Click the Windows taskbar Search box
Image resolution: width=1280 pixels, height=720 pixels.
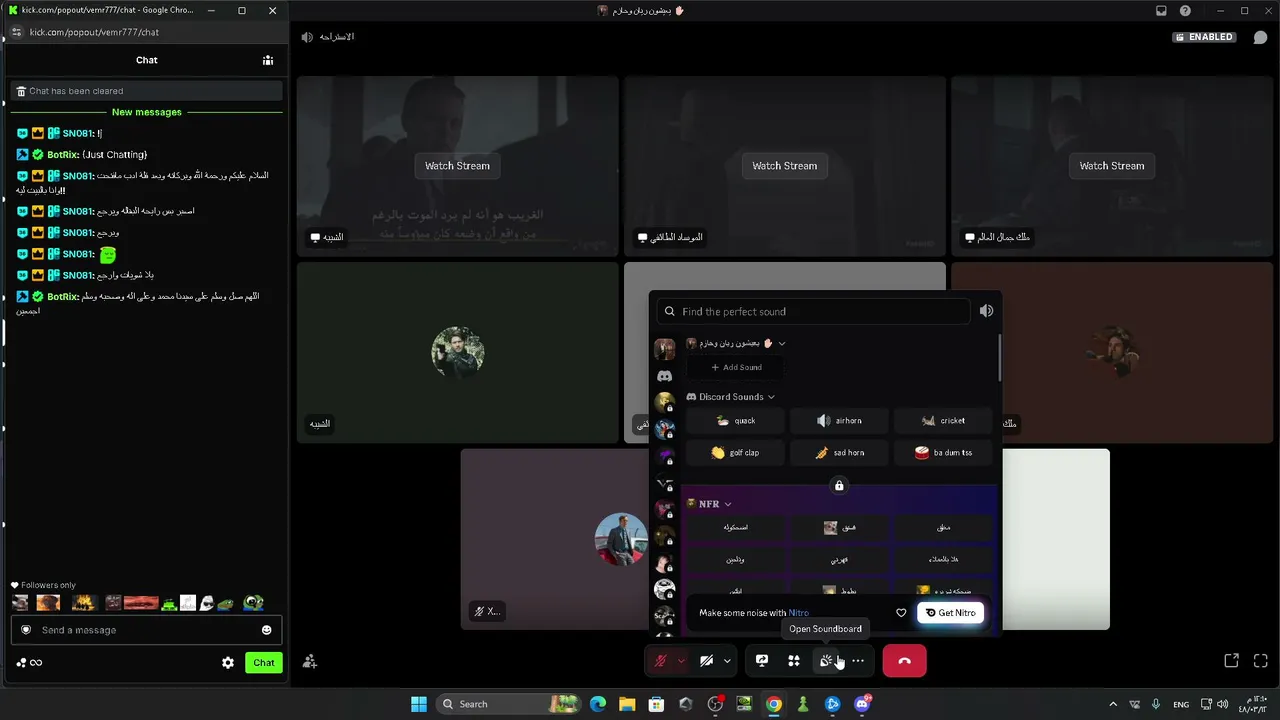pyautogui.click(x=510, y=704)
